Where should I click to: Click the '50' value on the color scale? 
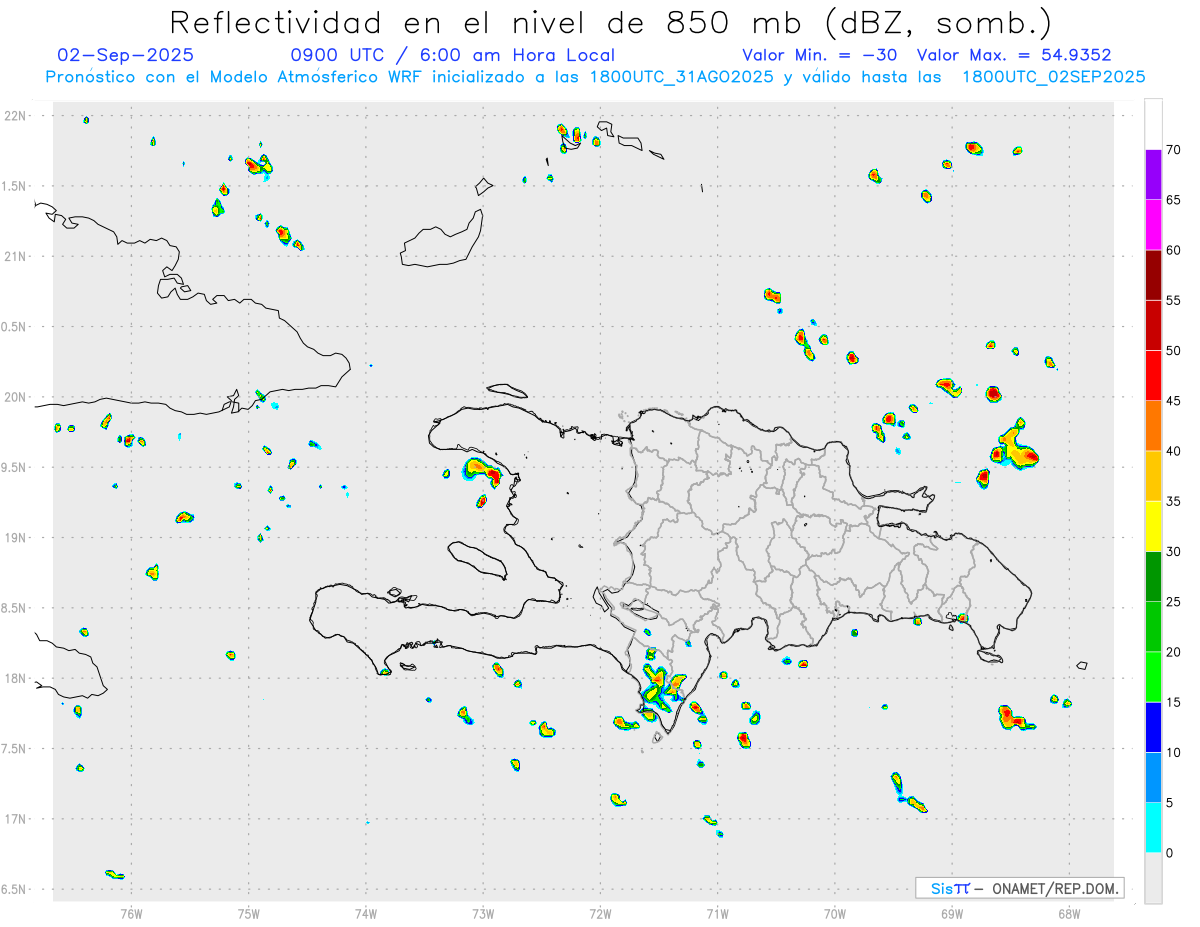1173,351
